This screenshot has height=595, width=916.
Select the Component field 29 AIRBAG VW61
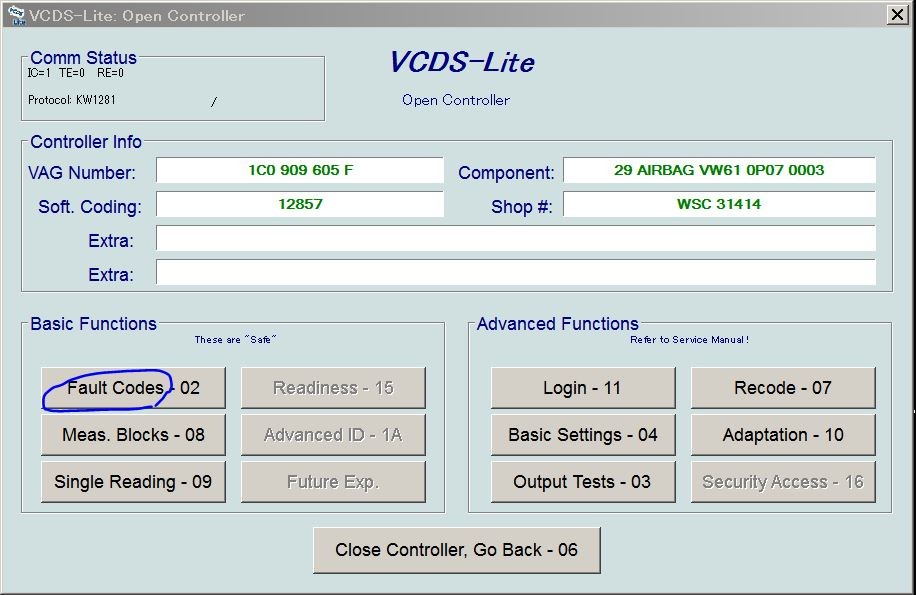point(719,170)
